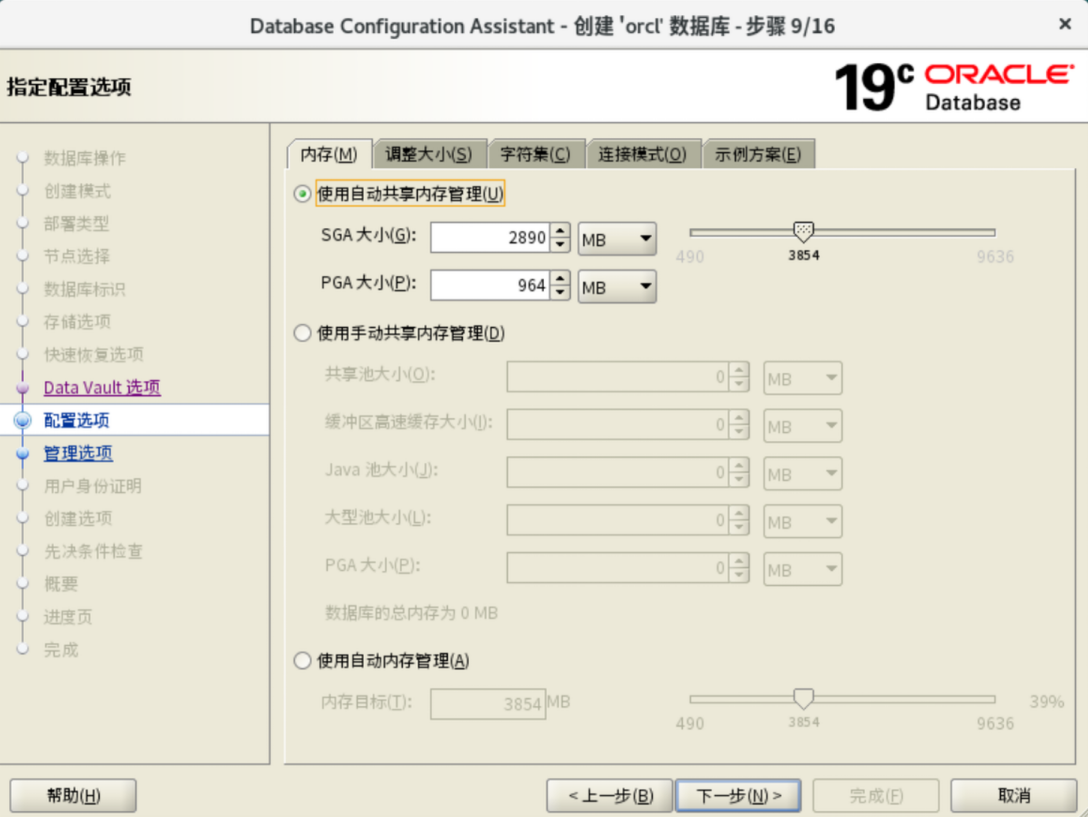1088x817 pixels.
Task: Switch to the 连接模式 tab
Action: pos(642,154)
